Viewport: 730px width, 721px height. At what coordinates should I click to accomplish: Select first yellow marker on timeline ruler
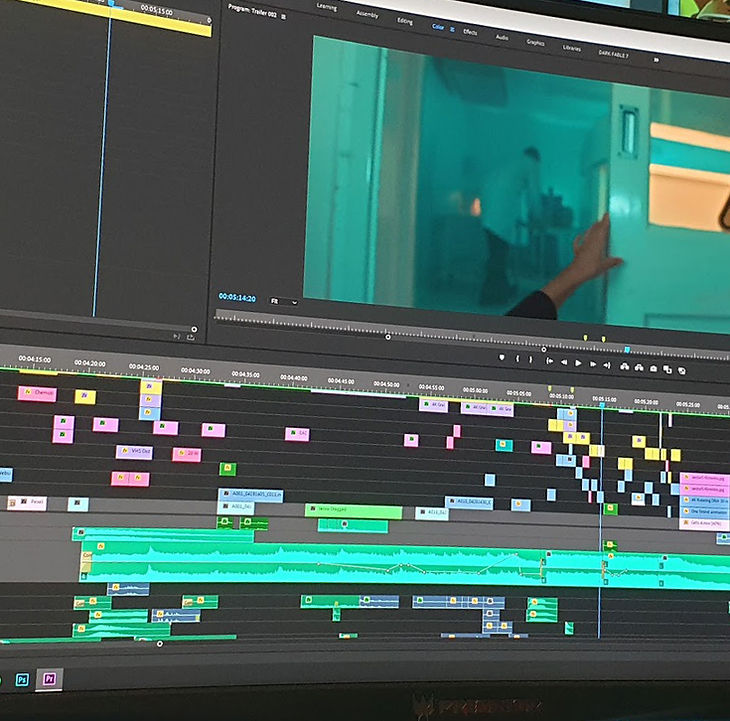point(550,388)
